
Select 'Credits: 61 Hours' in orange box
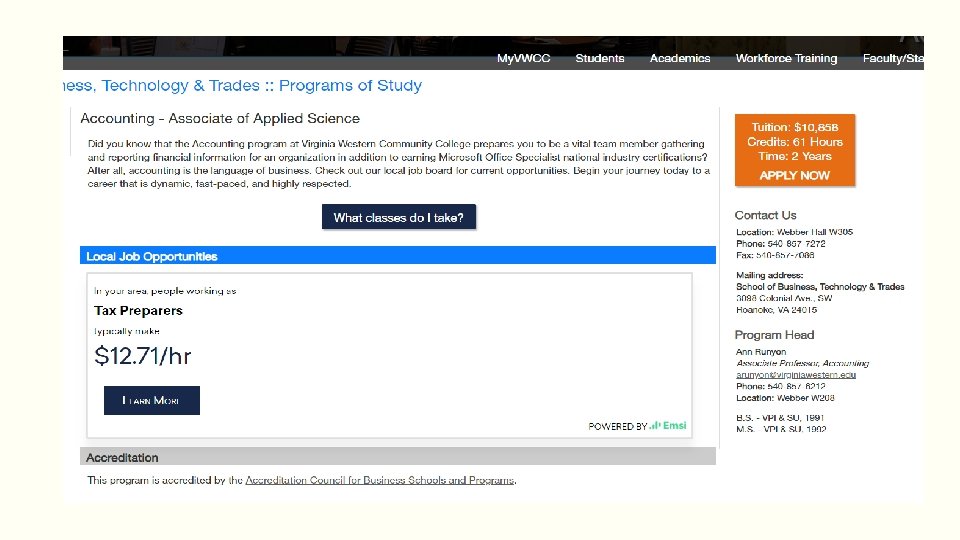click(x=795, y=142)
